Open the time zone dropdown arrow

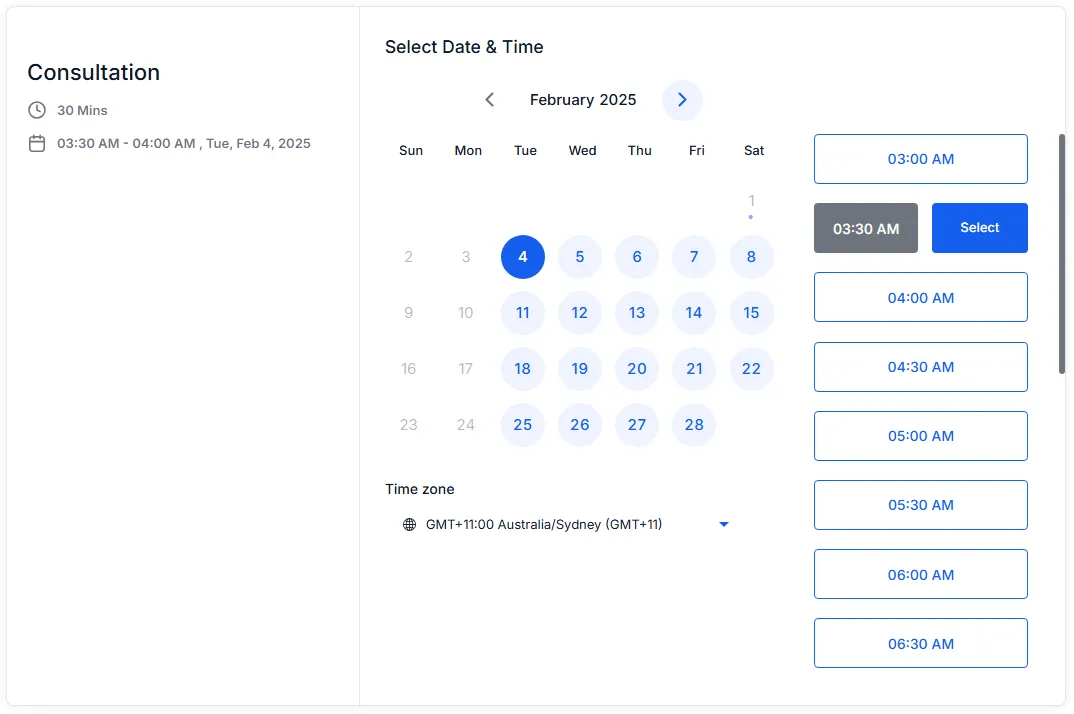[723, 525]
